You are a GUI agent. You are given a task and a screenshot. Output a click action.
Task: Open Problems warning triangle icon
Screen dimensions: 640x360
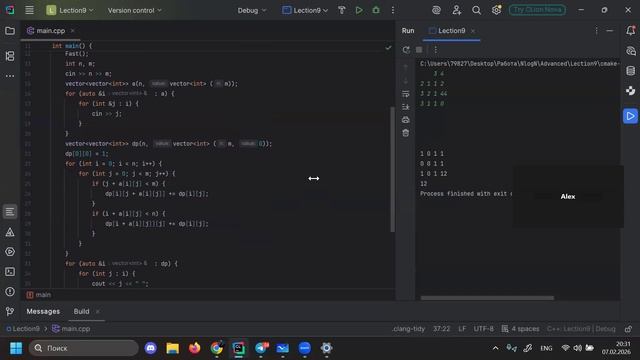[x=10, y=232]
